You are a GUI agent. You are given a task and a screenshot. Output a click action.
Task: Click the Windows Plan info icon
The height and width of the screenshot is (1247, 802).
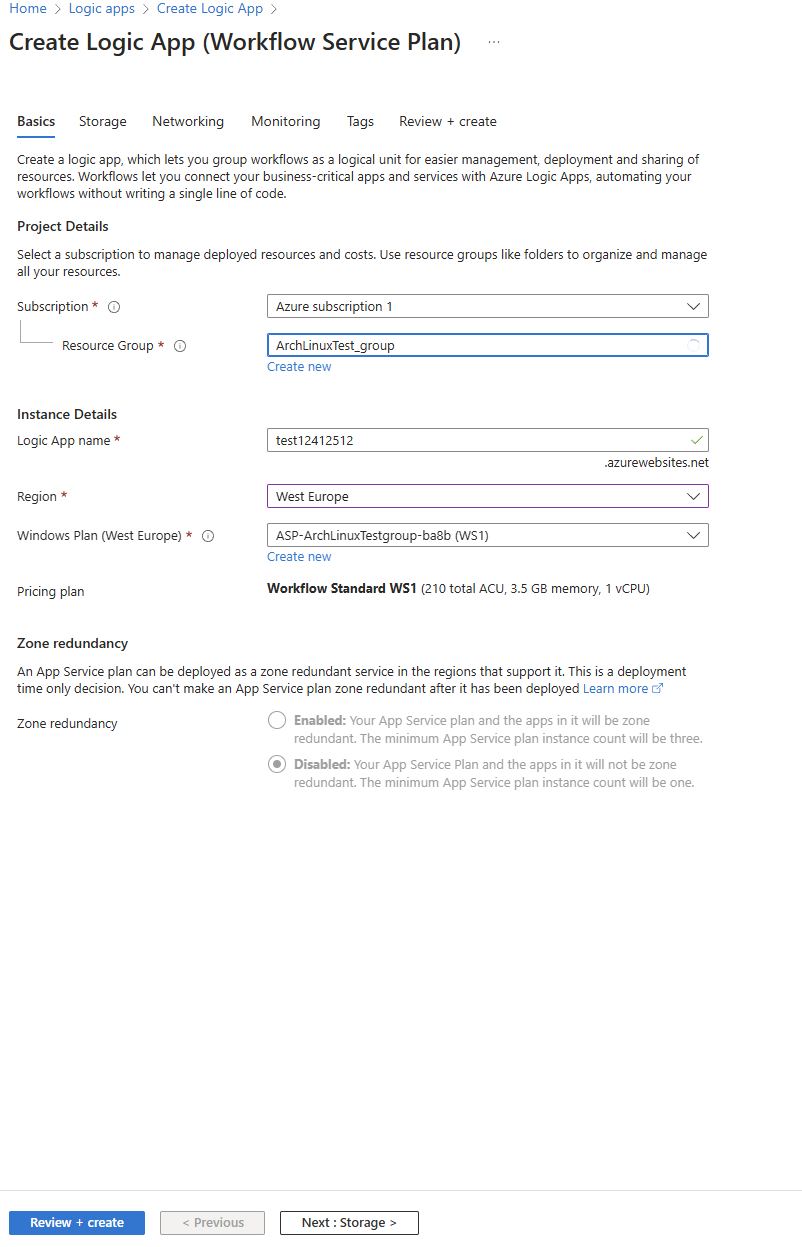(x=208, y=536)
